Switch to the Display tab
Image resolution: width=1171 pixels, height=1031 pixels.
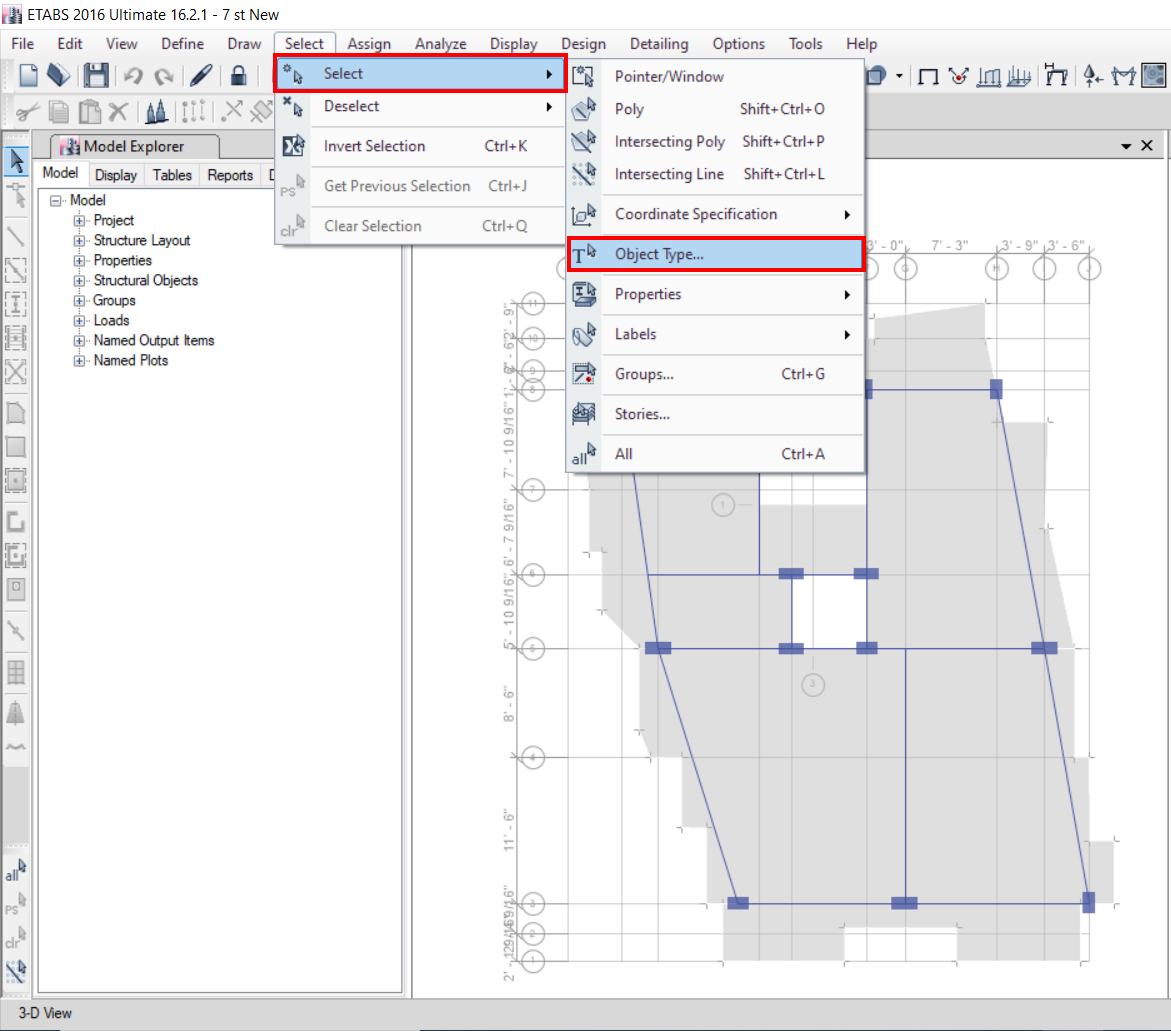click(x=116, y=175)
